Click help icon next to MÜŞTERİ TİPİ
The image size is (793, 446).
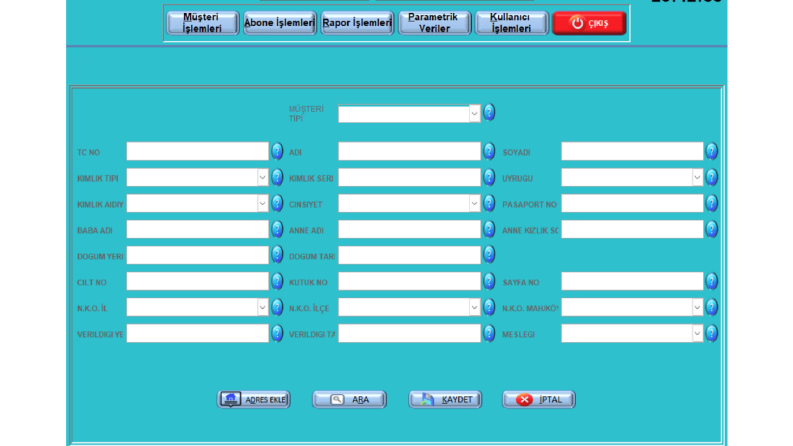[x=489, y=112]
